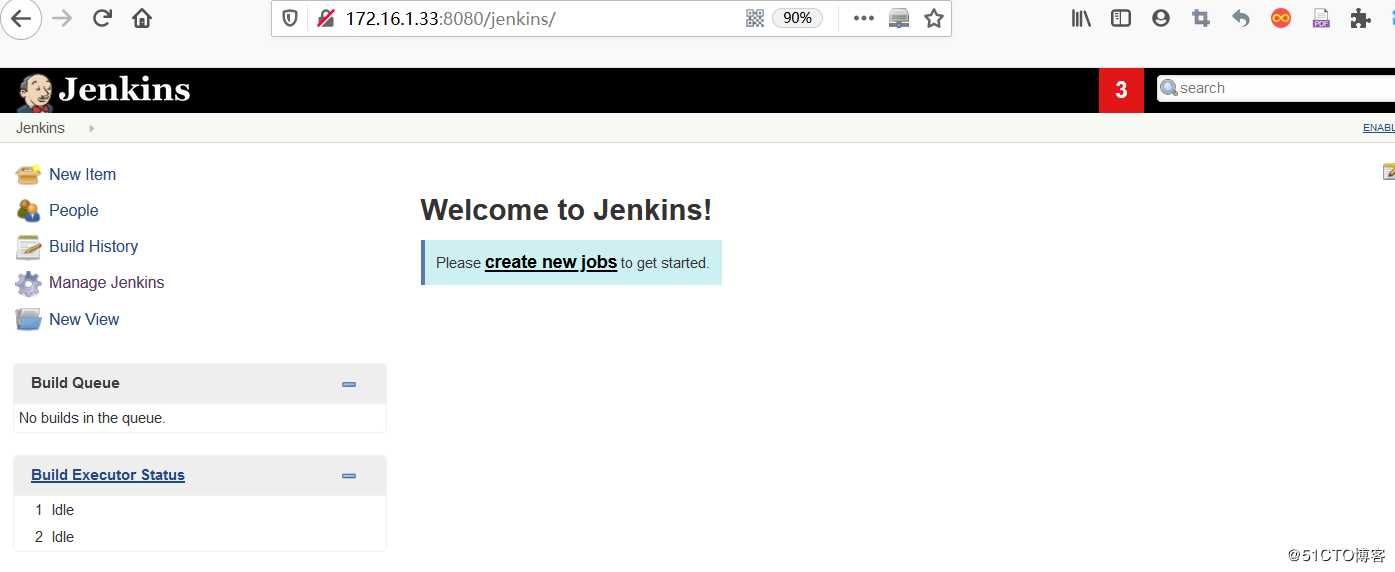
Task: Open the New Item link
Action: pos(82,174)
